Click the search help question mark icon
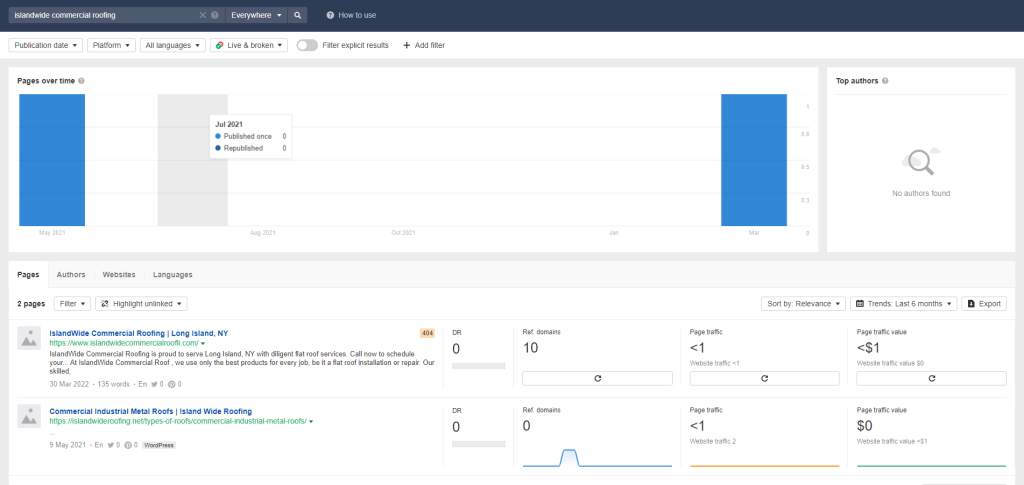1024x485 pixels. click(215, 15)
